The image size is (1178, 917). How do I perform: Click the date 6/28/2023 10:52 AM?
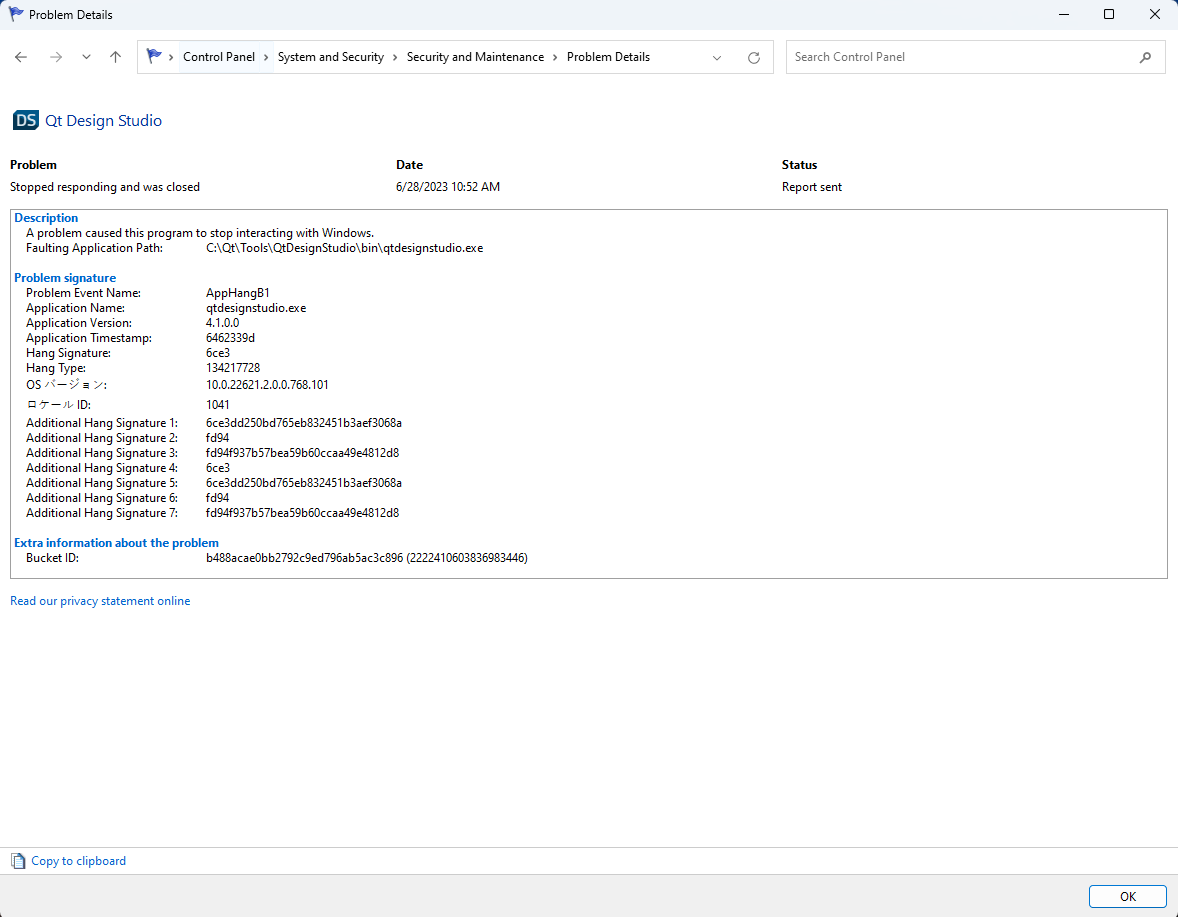click(448, 187)
